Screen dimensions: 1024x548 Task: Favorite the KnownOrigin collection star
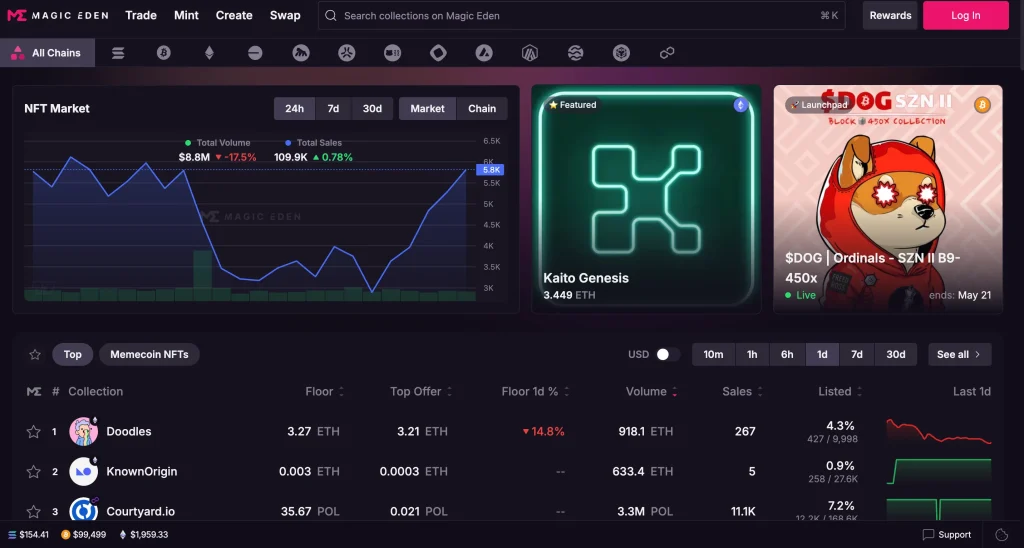tap(33, 471)
